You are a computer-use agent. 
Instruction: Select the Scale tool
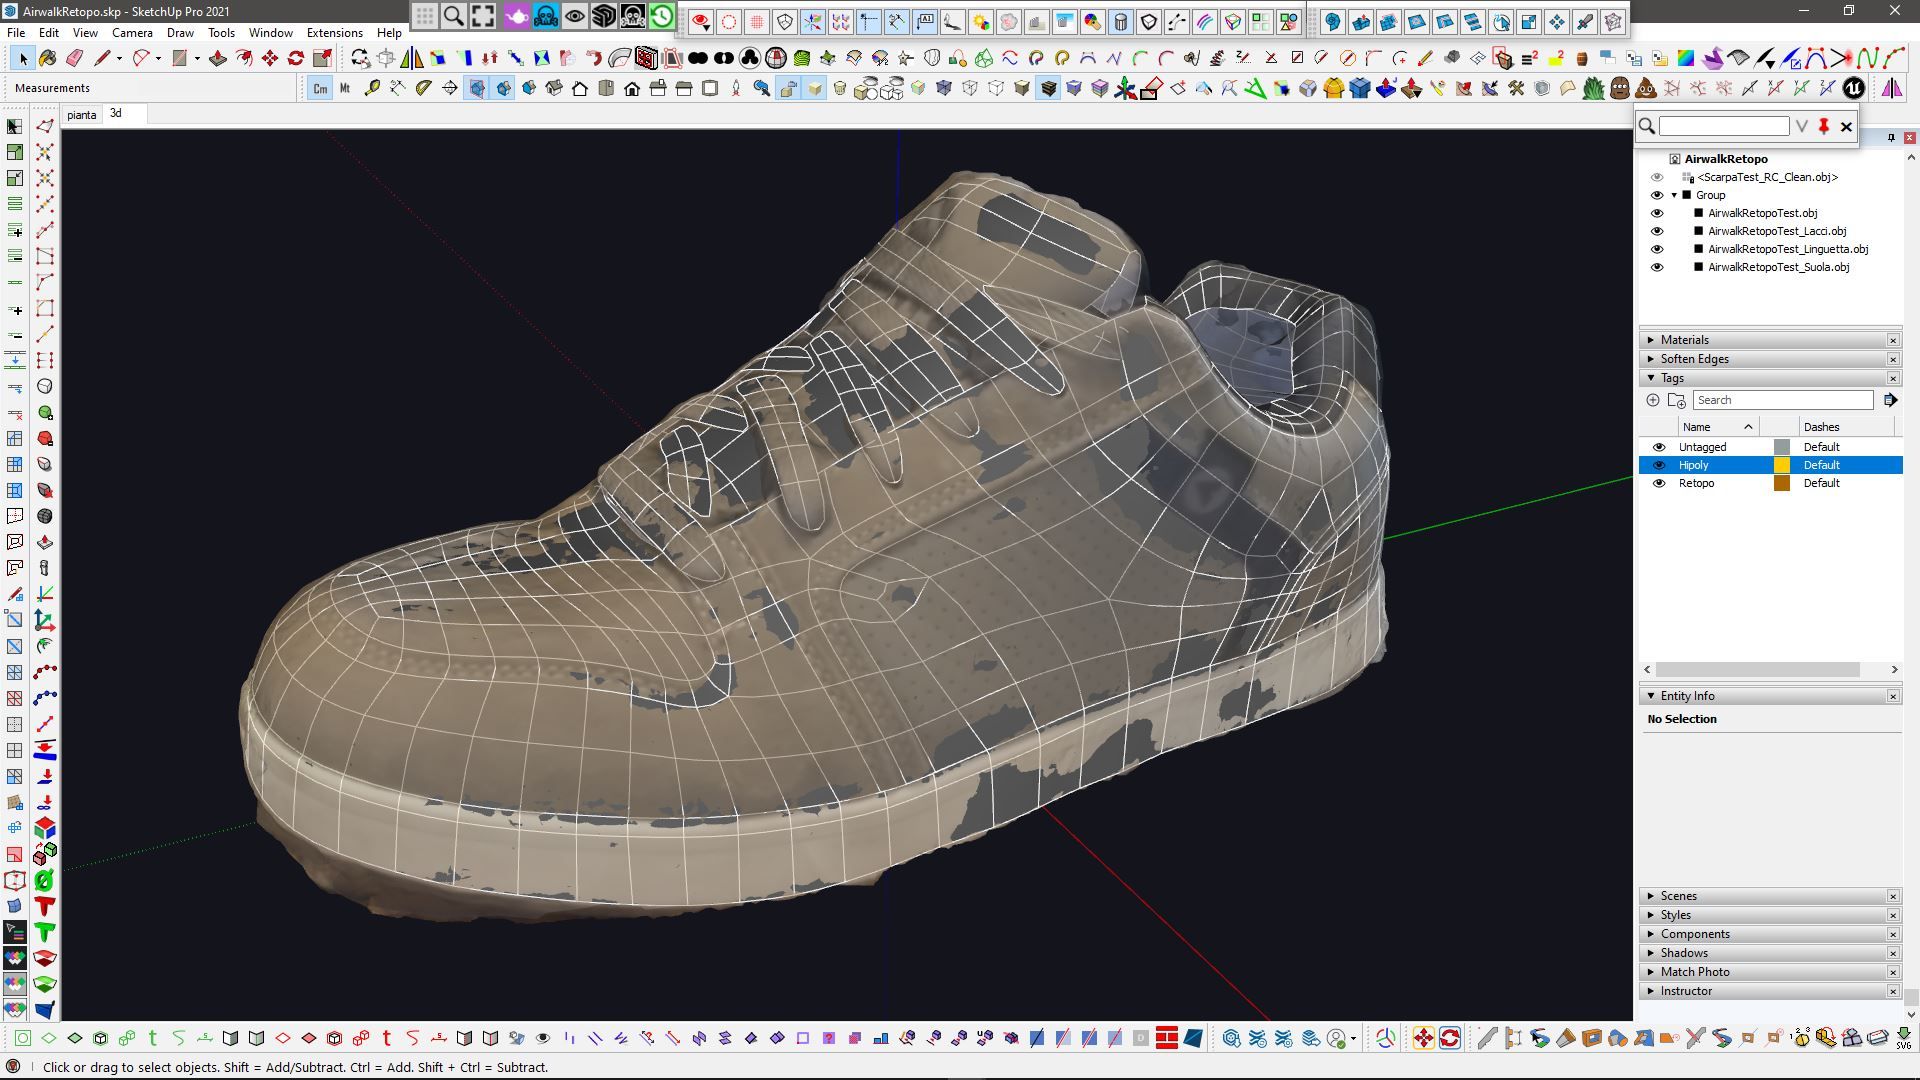(322, 58)
